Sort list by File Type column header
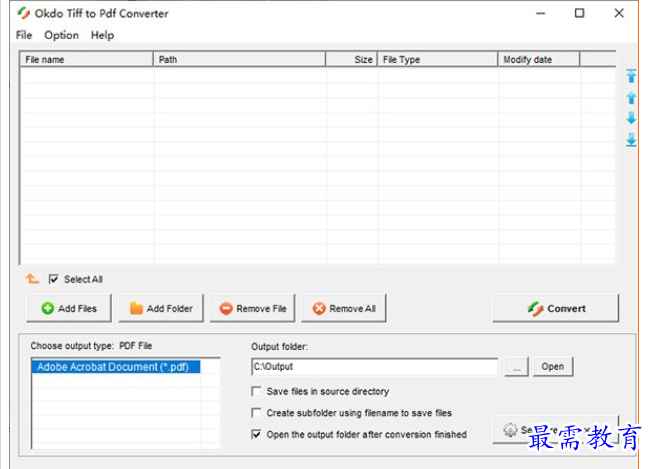Image resolution: width=650 pixels, height=469 pixels. (x=437, y=59)
